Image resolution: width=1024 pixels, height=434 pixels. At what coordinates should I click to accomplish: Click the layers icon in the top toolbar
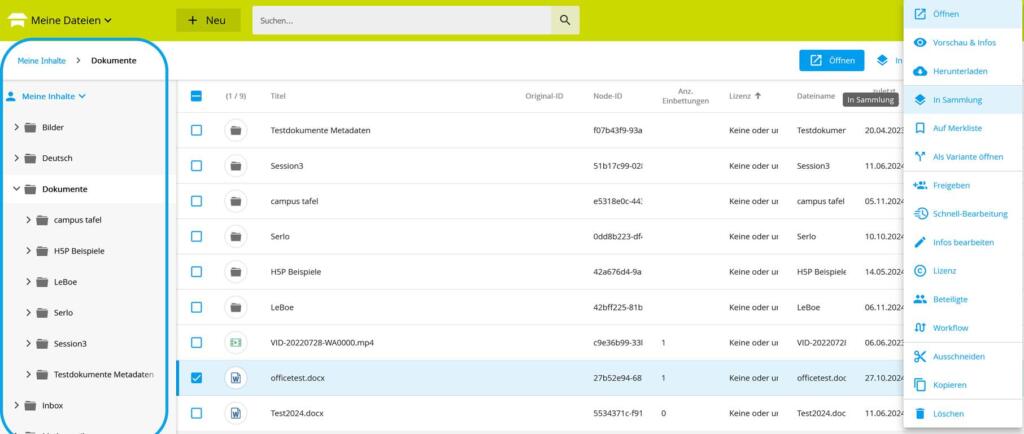point(882,60)
